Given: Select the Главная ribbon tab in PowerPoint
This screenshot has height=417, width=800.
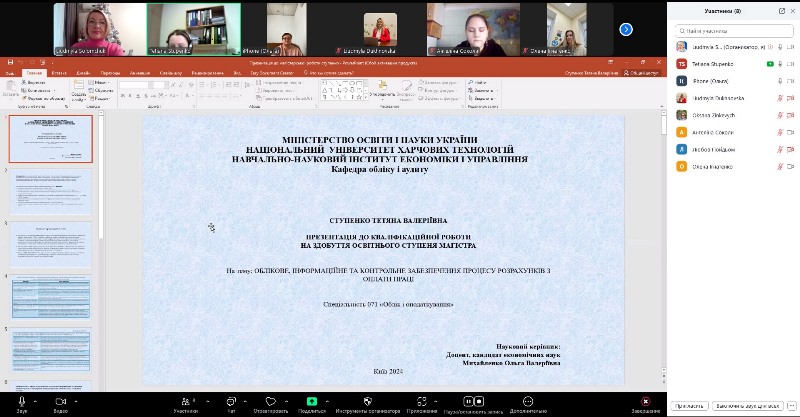Looking at the screenshot, I should tap(35, 73).
